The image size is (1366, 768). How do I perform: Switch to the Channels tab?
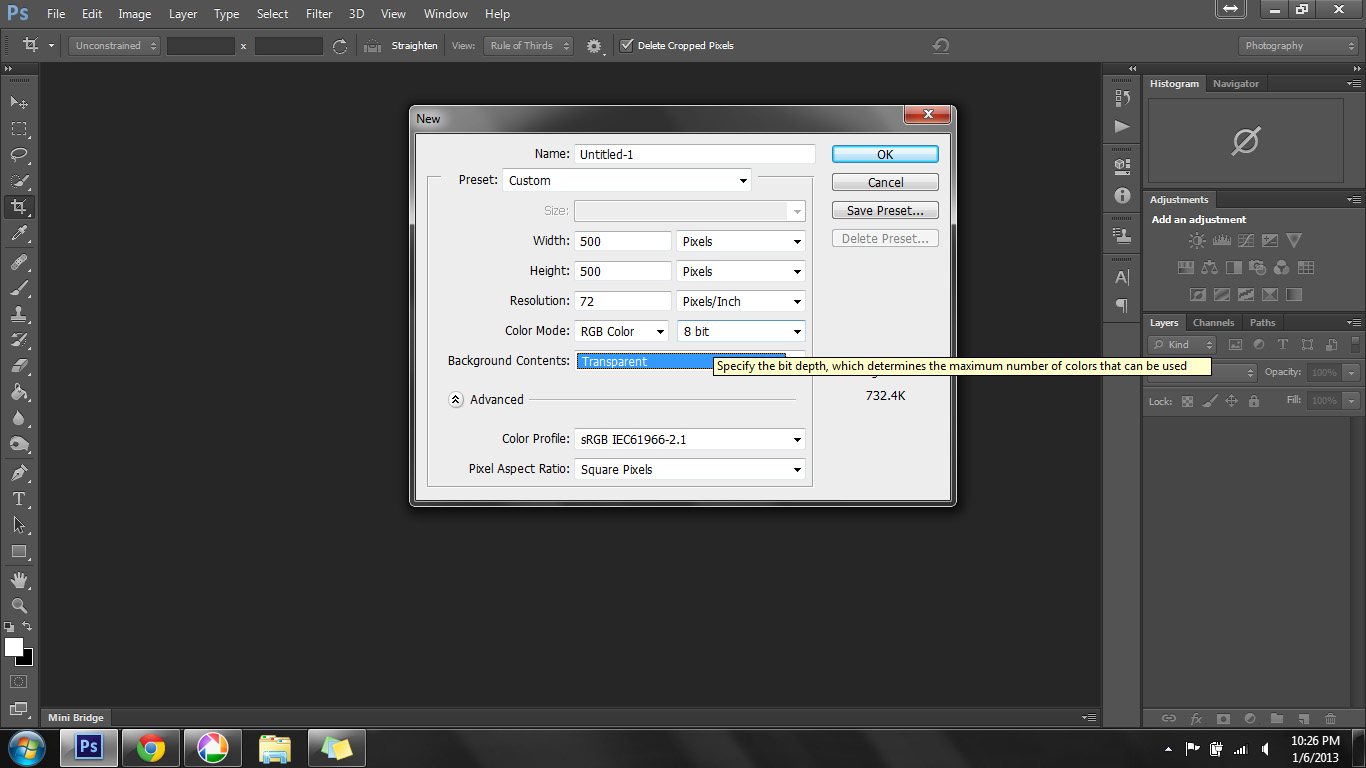coord(1213,323)
